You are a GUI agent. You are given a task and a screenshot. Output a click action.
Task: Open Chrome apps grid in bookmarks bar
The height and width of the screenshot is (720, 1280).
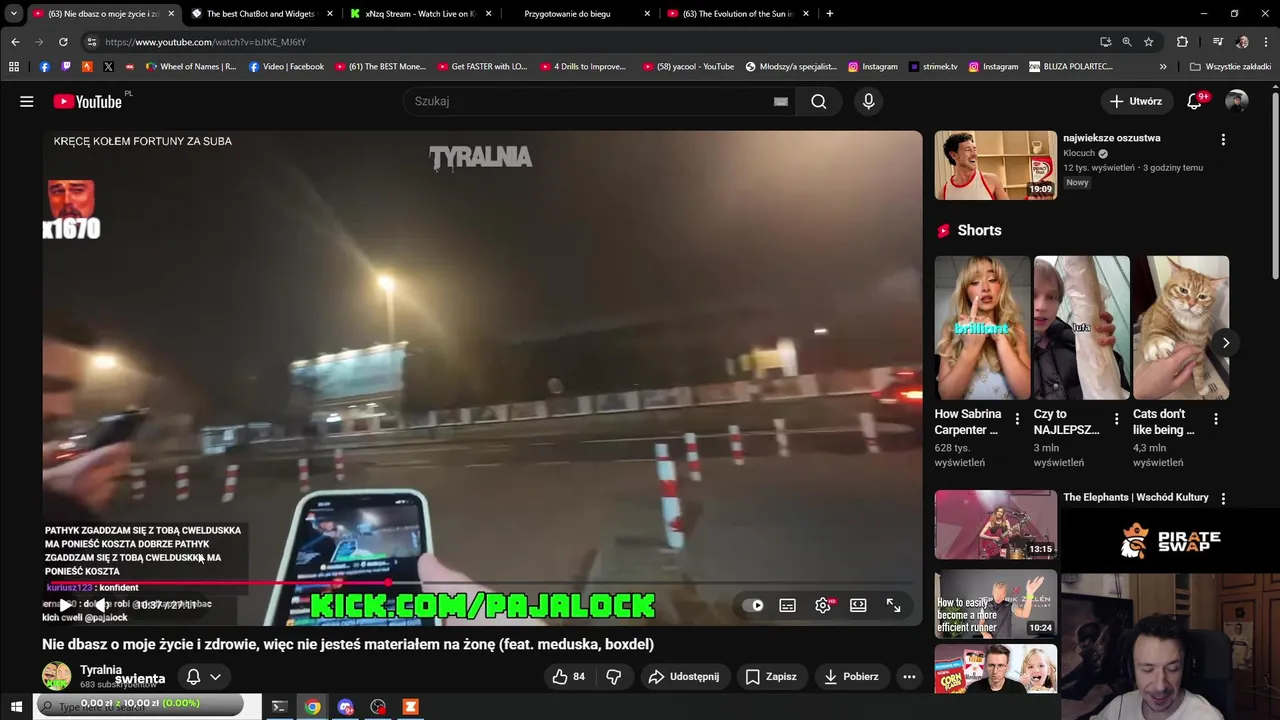[14, 67]
